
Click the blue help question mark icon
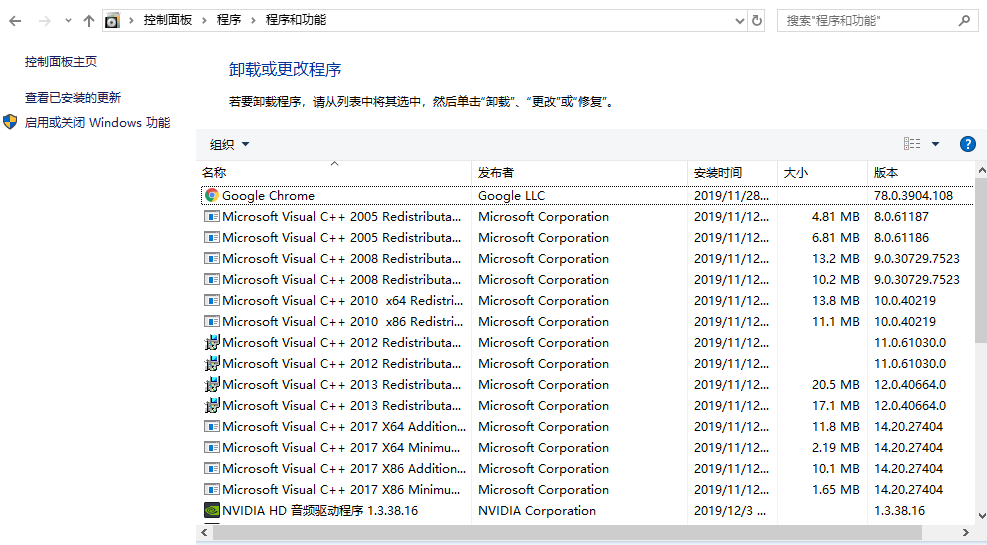point(967,144)
